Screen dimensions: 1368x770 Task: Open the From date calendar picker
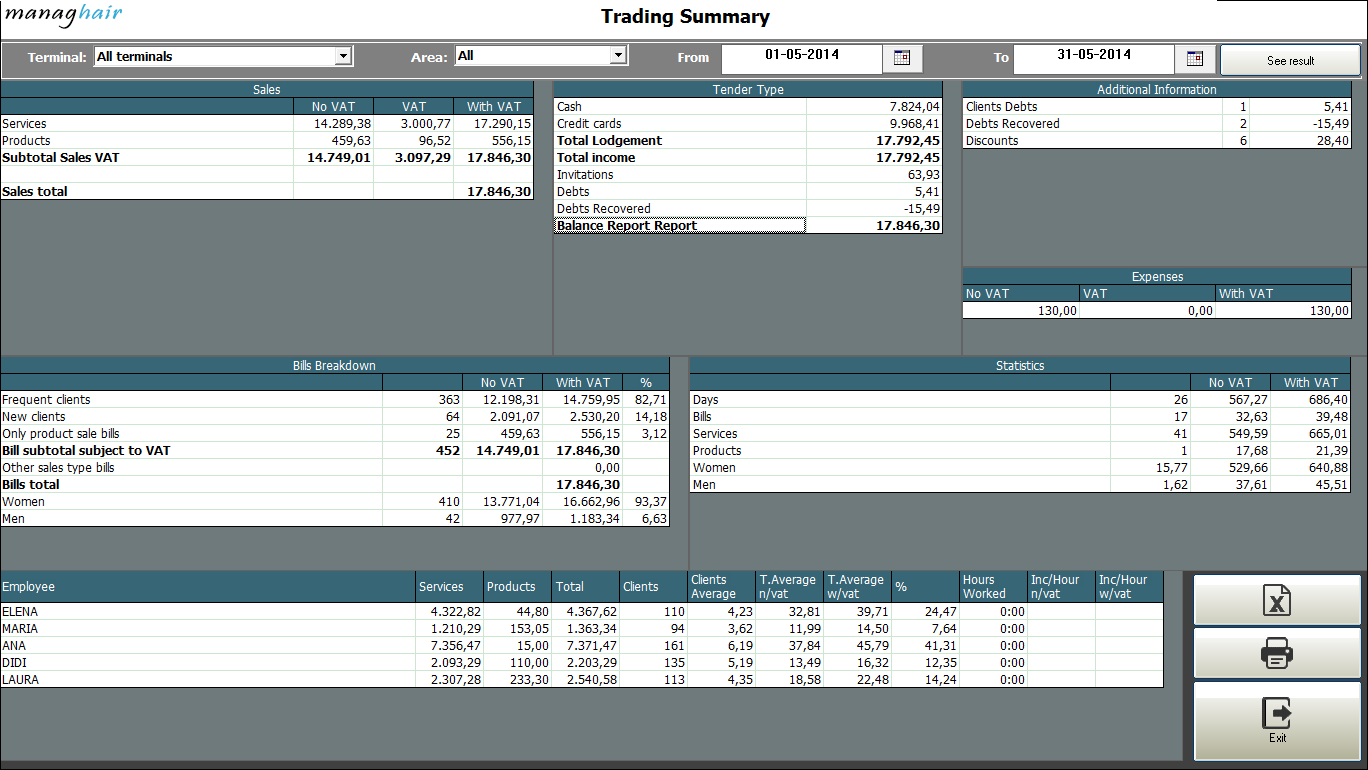(x=901, y=58)
